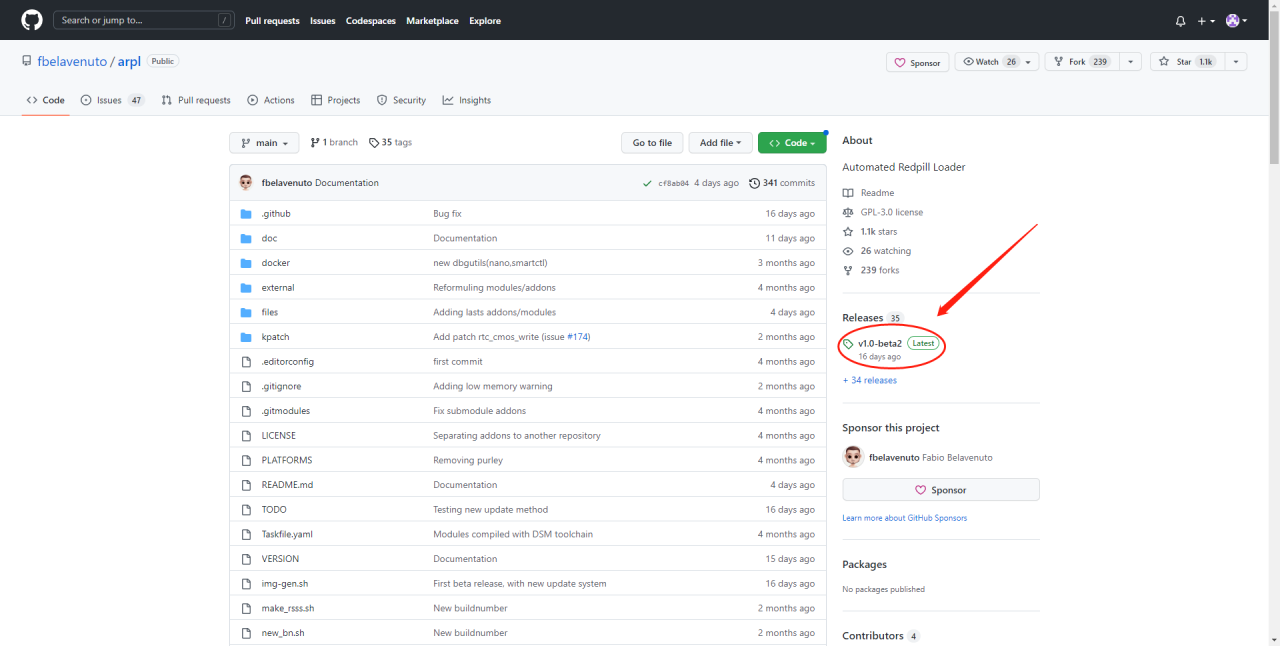Open the .github folder
1280x646 pixels.
pos(276,214)
